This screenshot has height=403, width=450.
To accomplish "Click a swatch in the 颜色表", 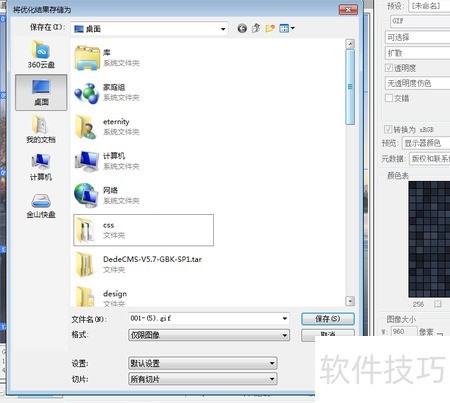I will [x=429, y=239].
